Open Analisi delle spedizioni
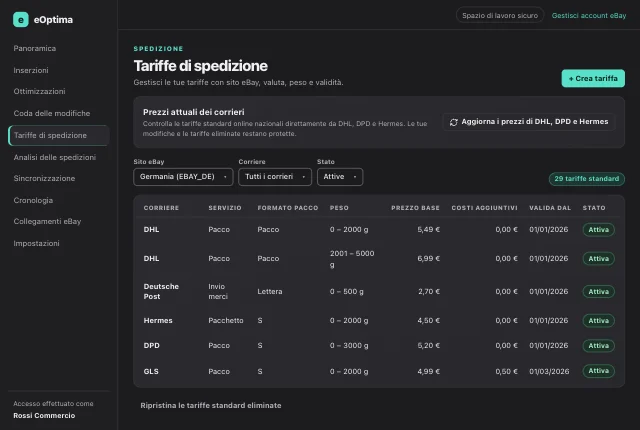Screen dimensions: 640x430 click(55, 157)
